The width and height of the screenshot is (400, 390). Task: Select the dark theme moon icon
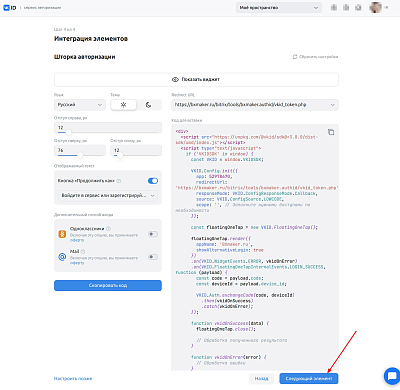pyautogui.click(x=149, y=105)
